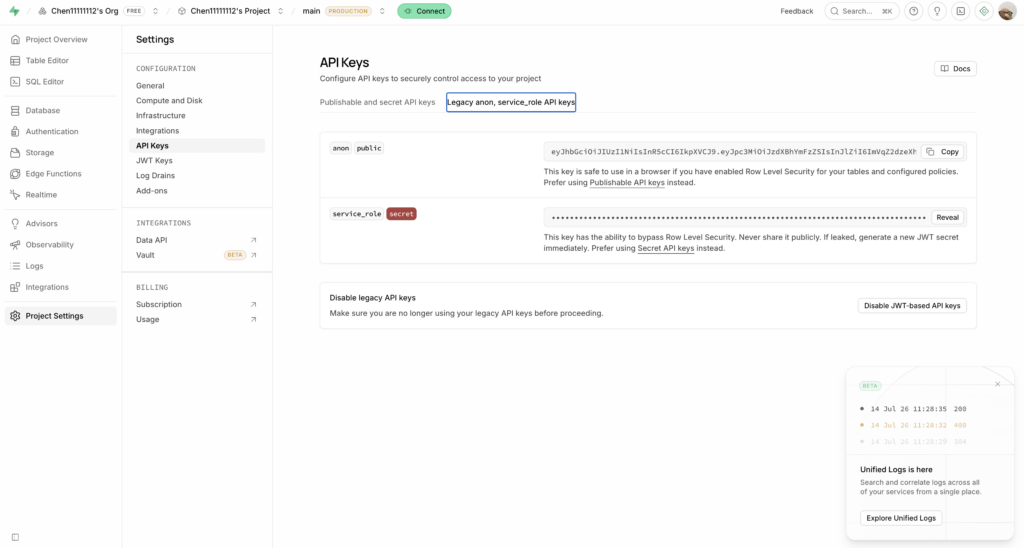Open Edge Functions icon
Viewport: 1024px width, 548px height.
[x=15, y=174]
